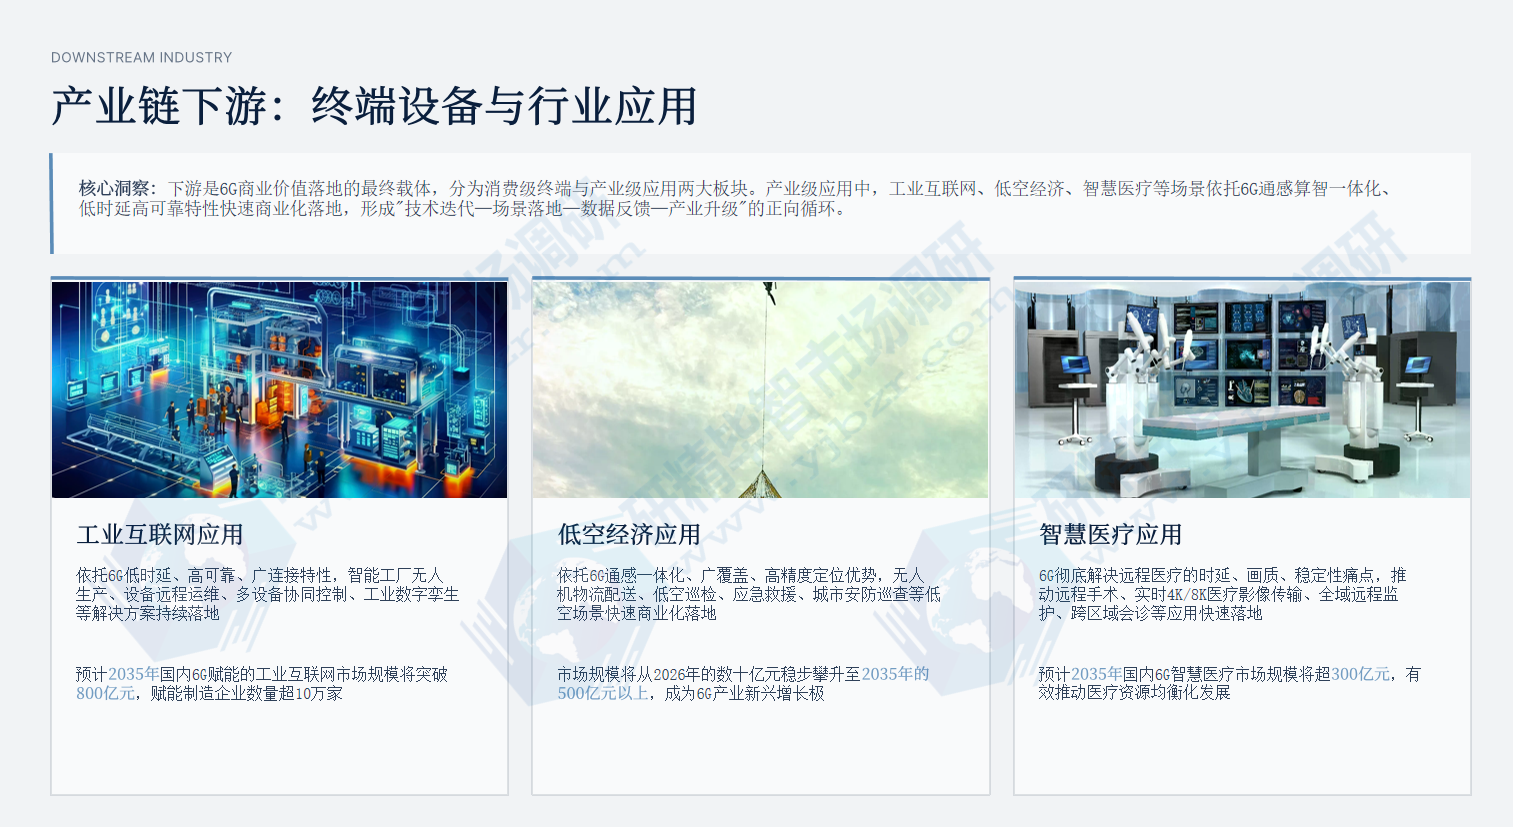This screenshot has width=1513, height=827.
Task: Click the paragraph starting 依托6G通感一体化
Action: pos(749,594)
